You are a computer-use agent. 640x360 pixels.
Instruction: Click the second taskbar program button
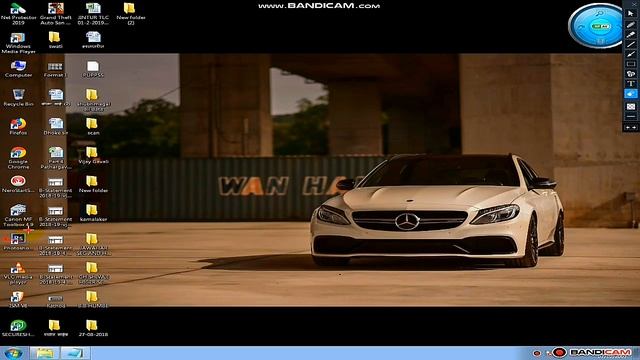click(x=75, y=353)
